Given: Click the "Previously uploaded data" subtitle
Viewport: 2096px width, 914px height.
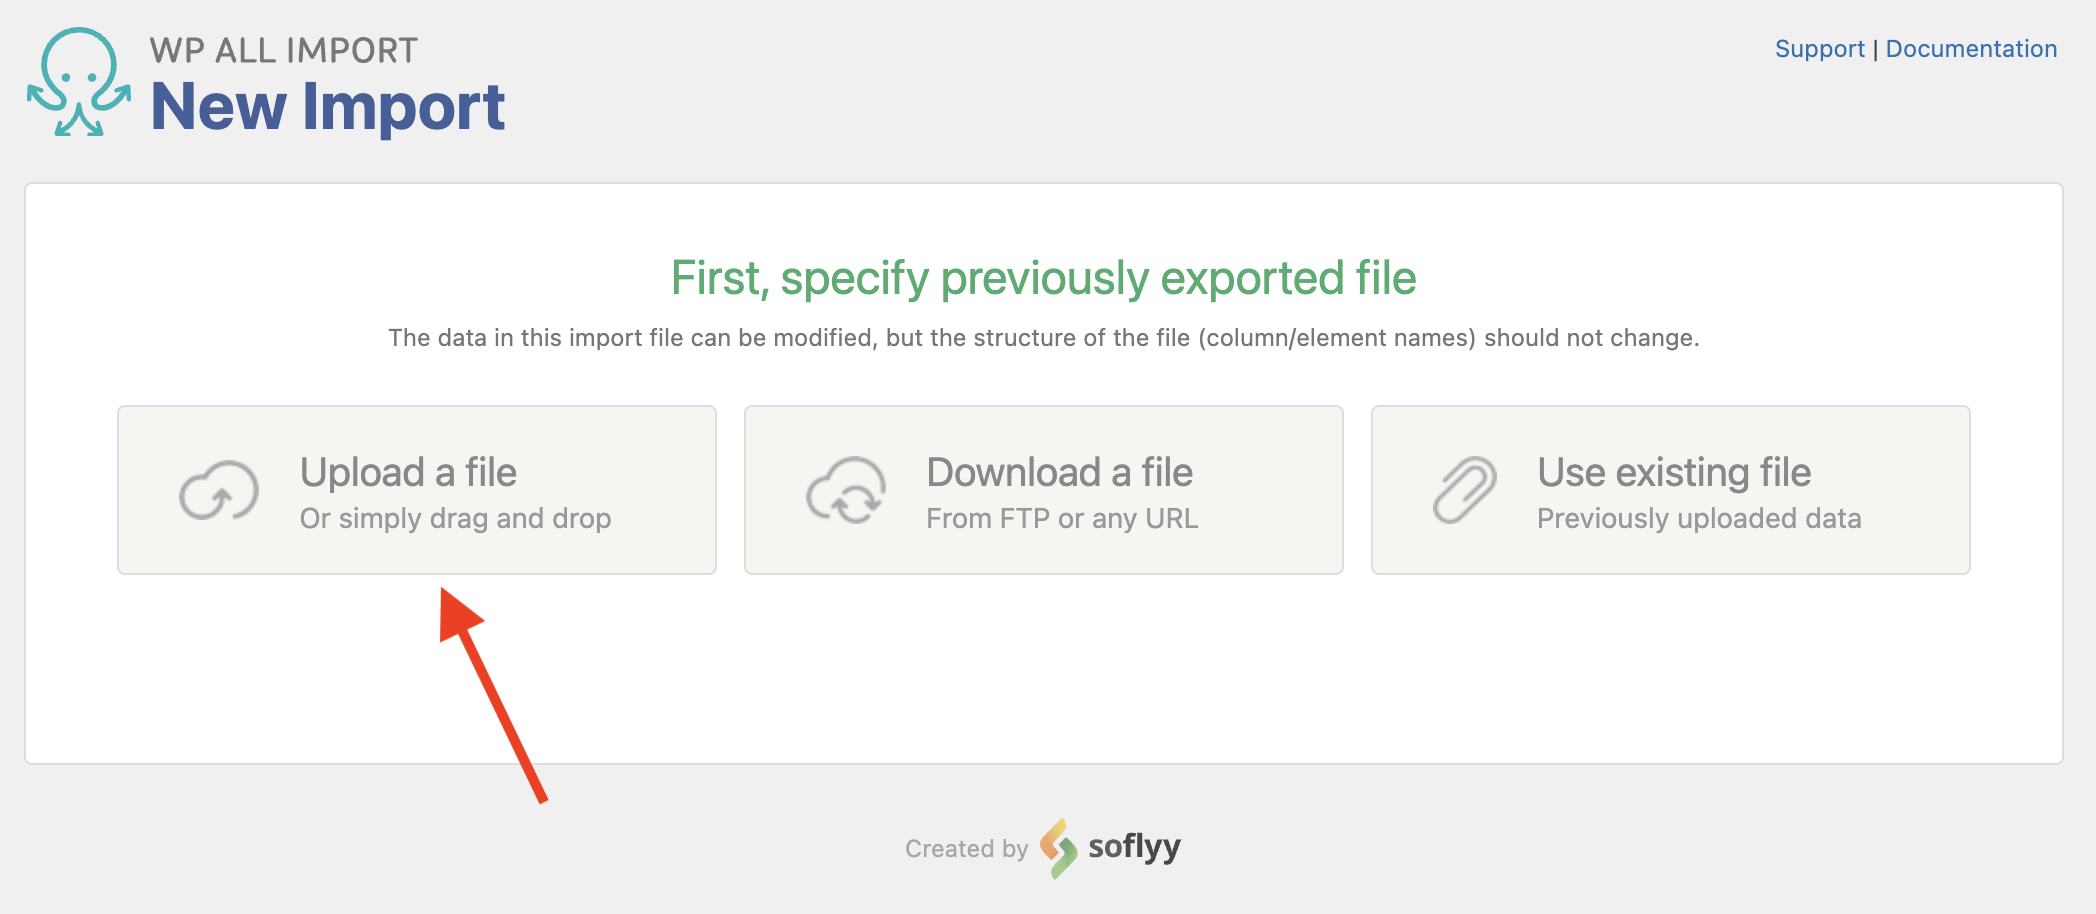Looking at the screenshot, I should (1698, 518).
